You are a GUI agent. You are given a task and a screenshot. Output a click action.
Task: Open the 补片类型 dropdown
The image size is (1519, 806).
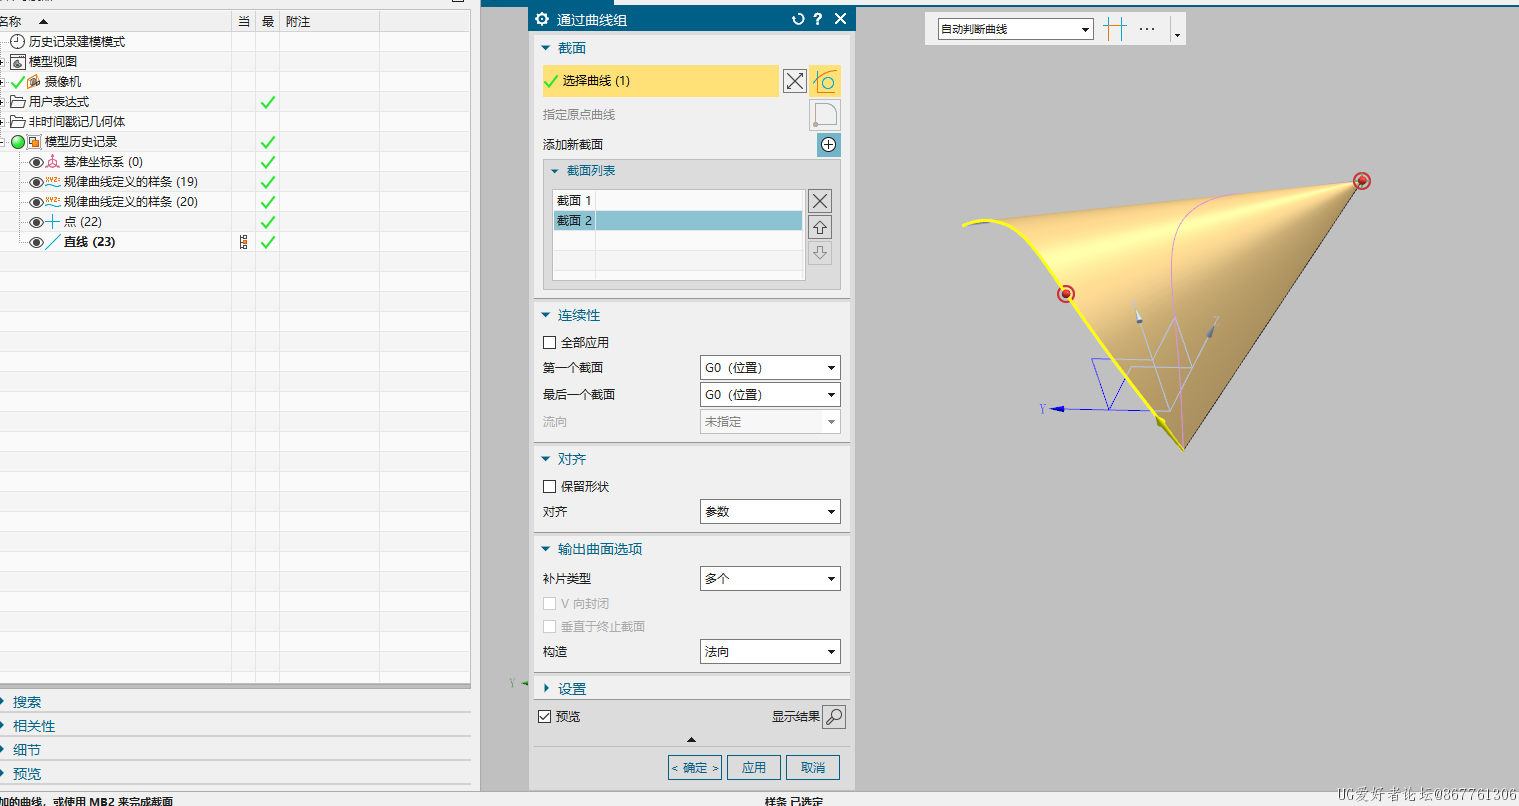[770, 579]
